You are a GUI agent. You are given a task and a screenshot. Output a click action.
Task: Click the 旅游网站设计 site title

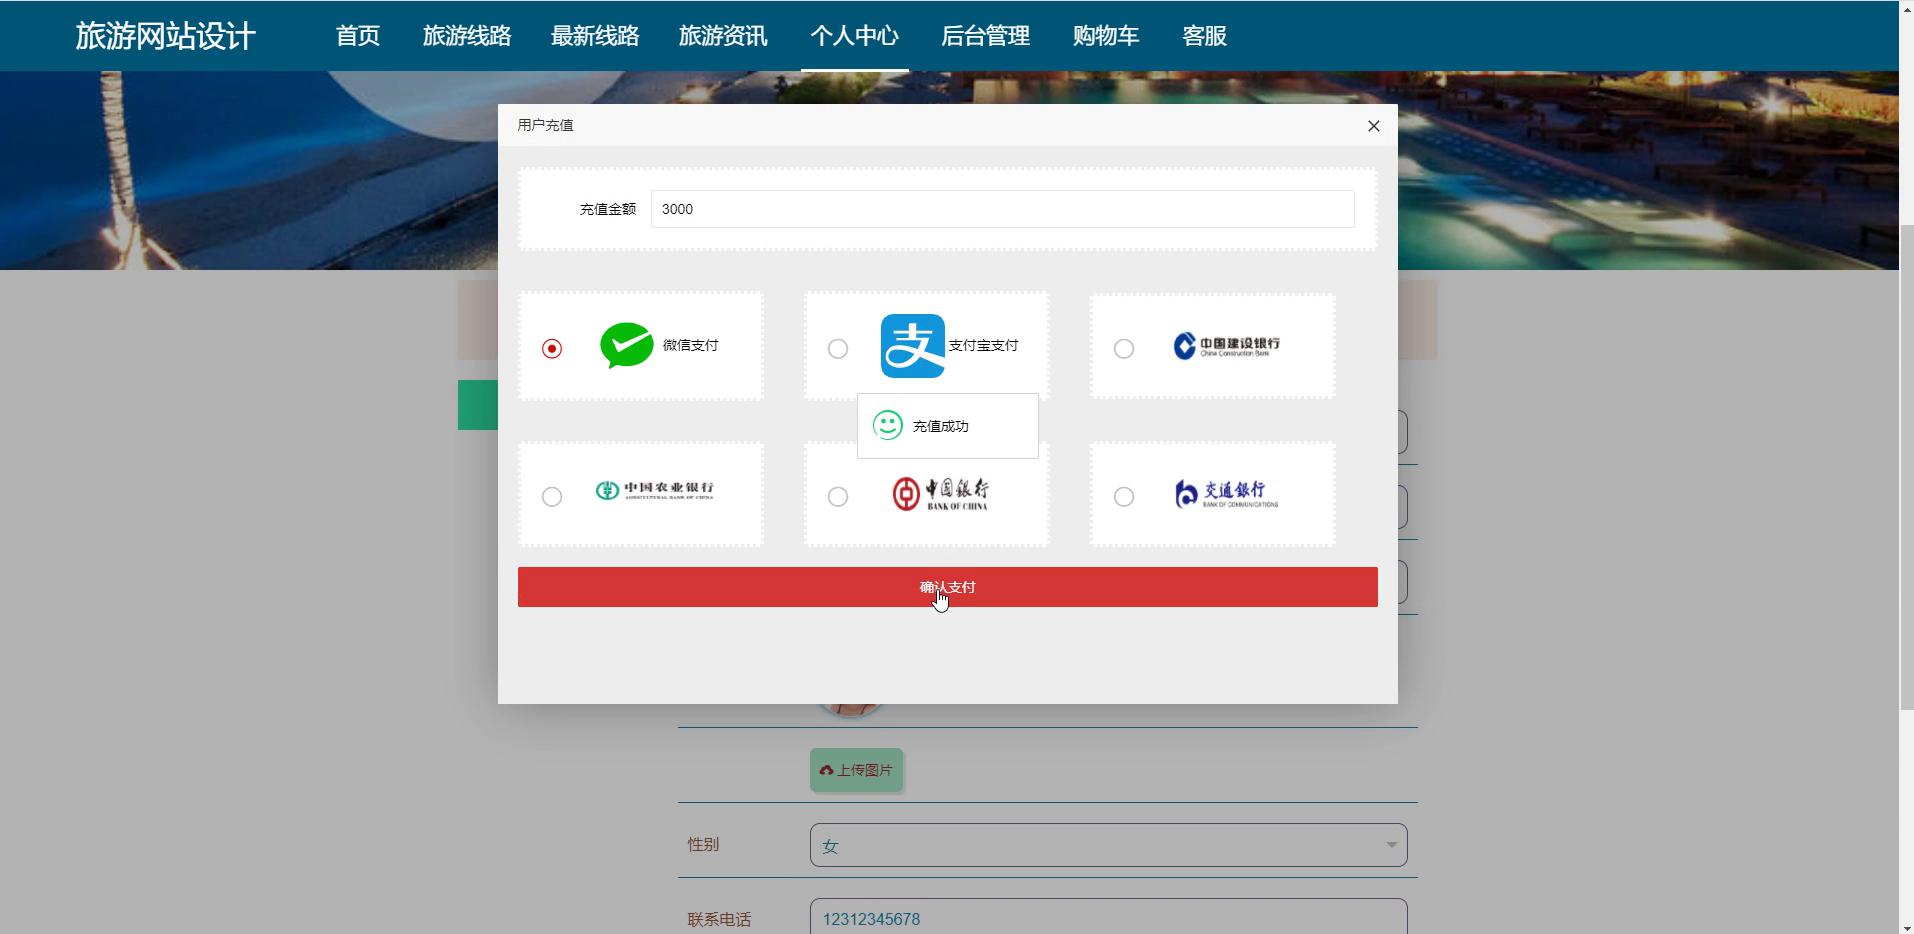166,36
